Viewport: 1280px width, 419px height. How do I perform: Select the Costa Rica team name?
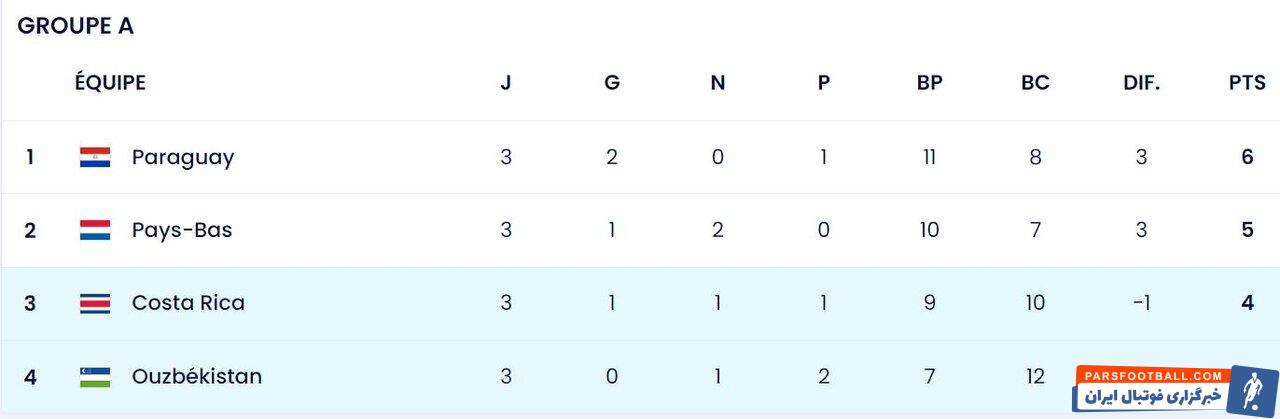pos(188,303)
